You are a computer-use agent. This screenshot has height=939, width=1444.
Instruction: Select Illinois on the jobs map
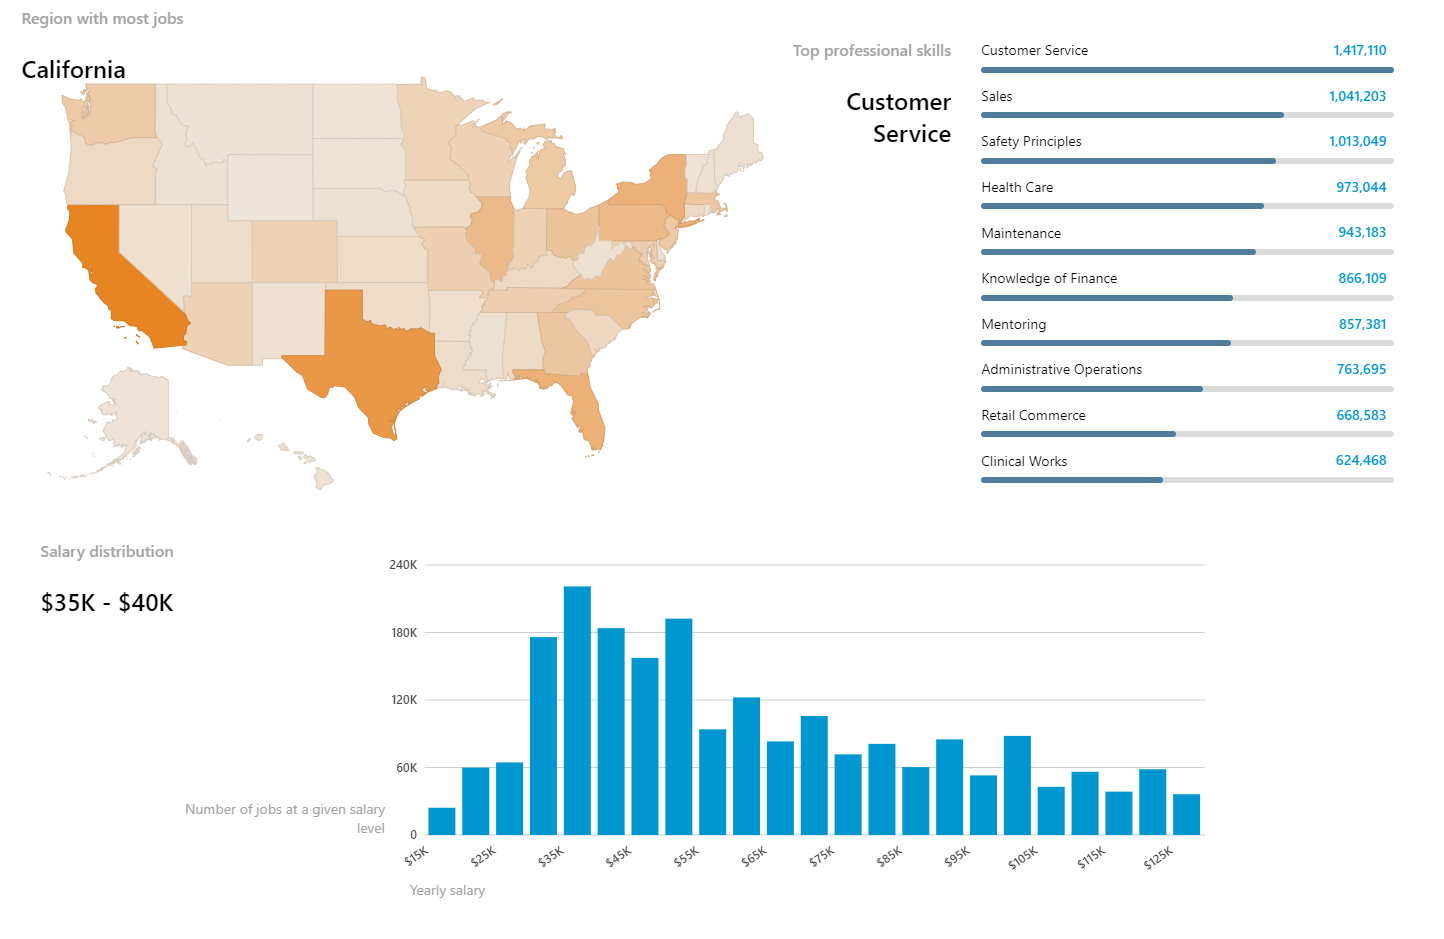click(x=490, y=235)
